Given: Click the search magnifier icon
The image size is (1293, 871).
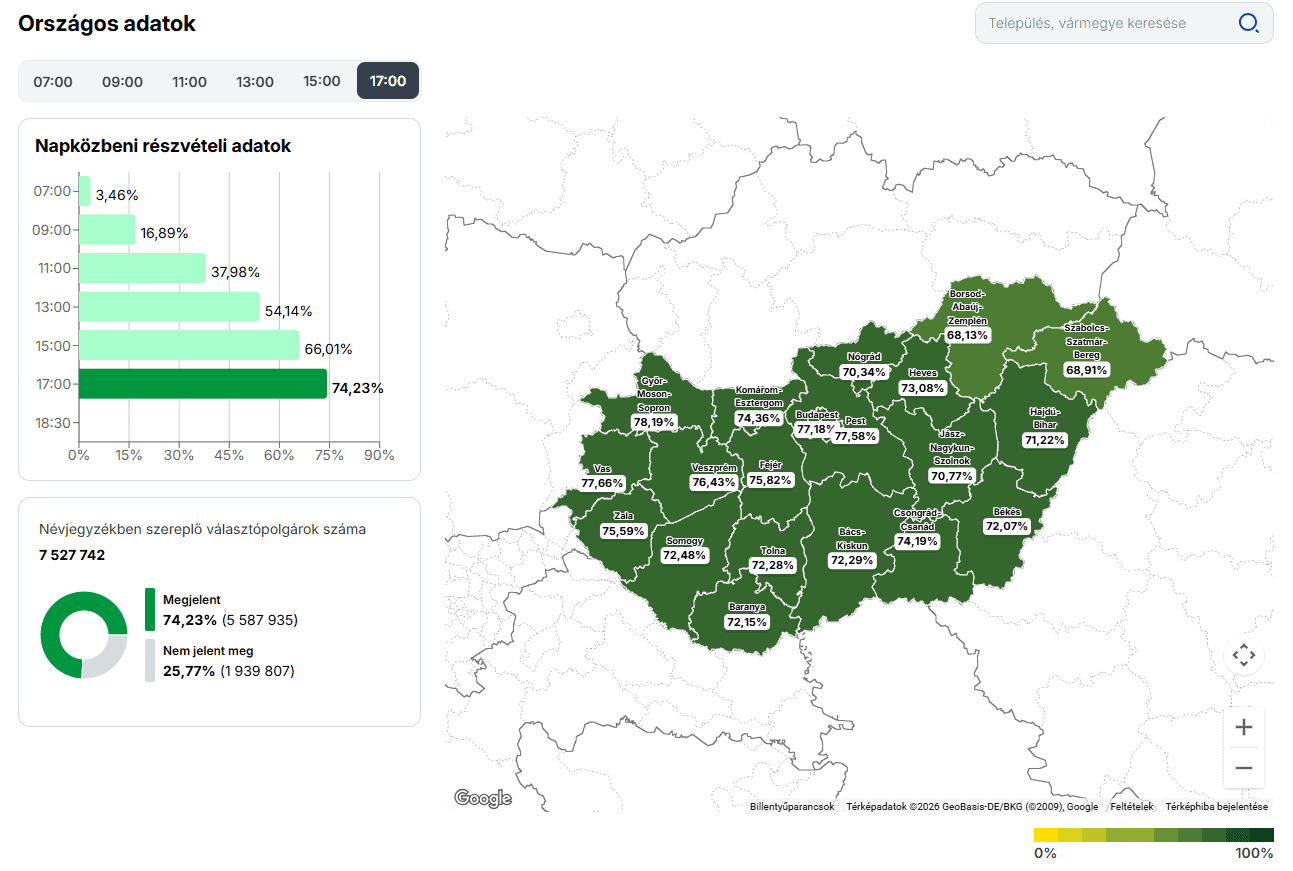Looking at the screenshot, I should point(1248,23).
